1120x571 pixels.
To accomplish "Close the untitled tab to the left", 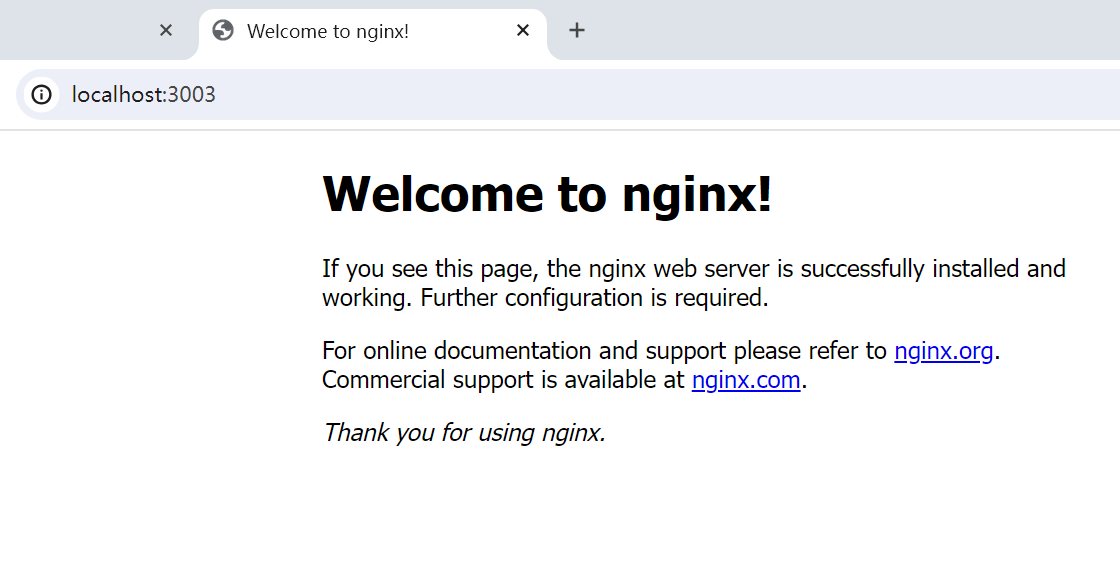I will [x=166, y=30].
